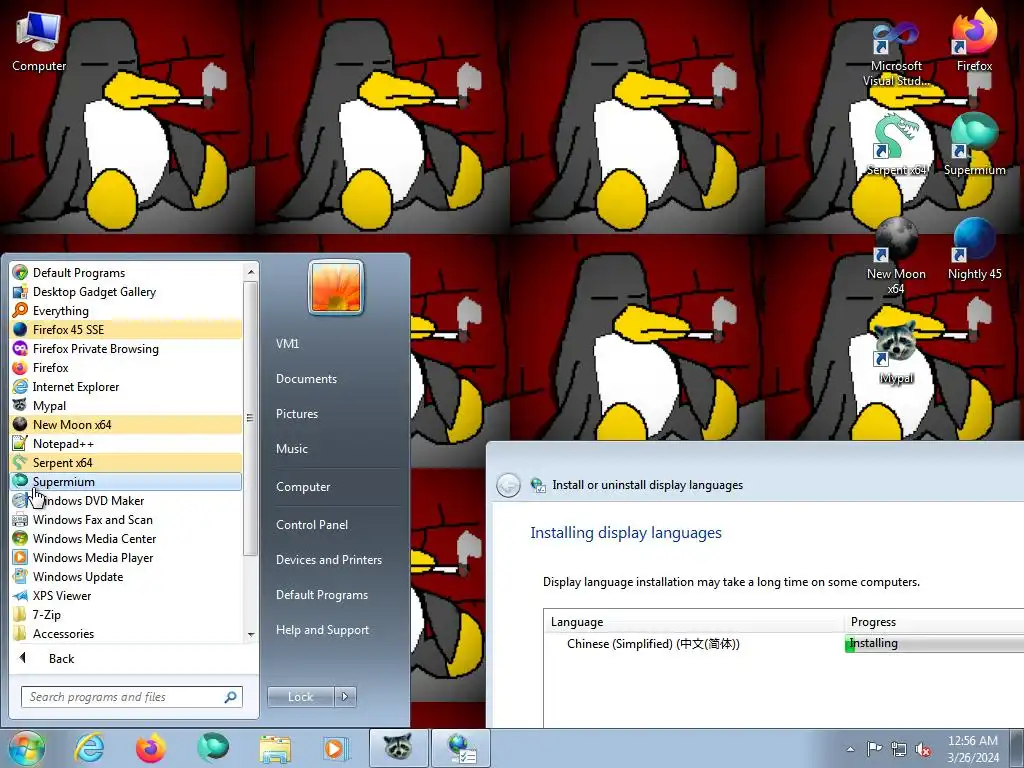Viewport: 1024px width, 768px height.
Task: Open the shutdown options arrow beside Lock
Action: pos(345,697)
